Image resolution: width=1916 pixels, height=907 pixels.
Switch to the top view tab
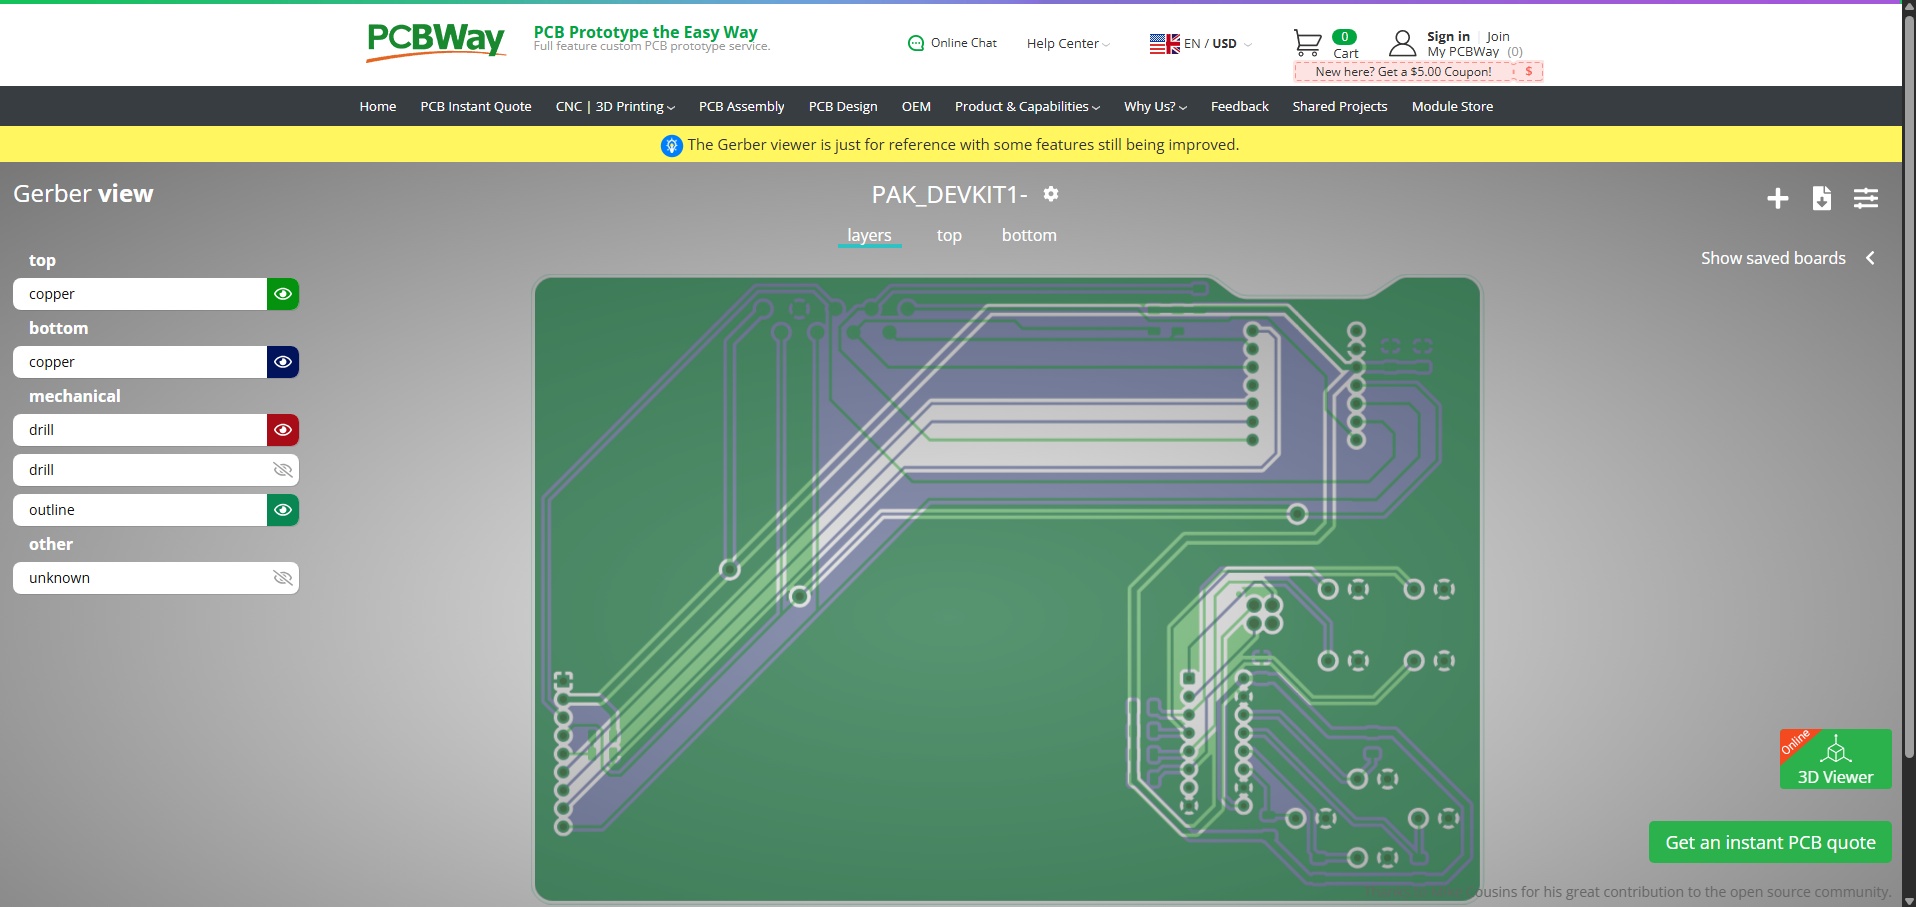(949, 236)
